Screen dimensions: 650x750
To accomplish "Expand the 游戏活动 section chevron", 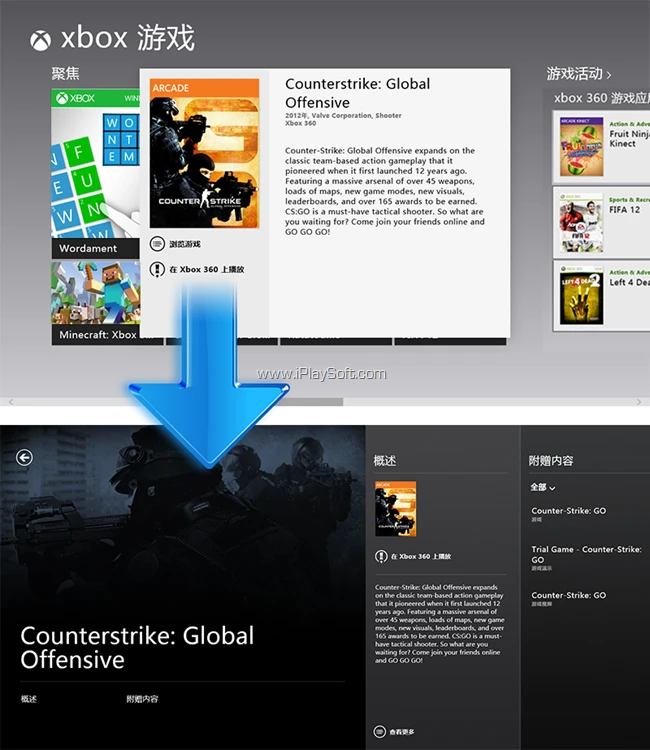I will tap(609, 75).
